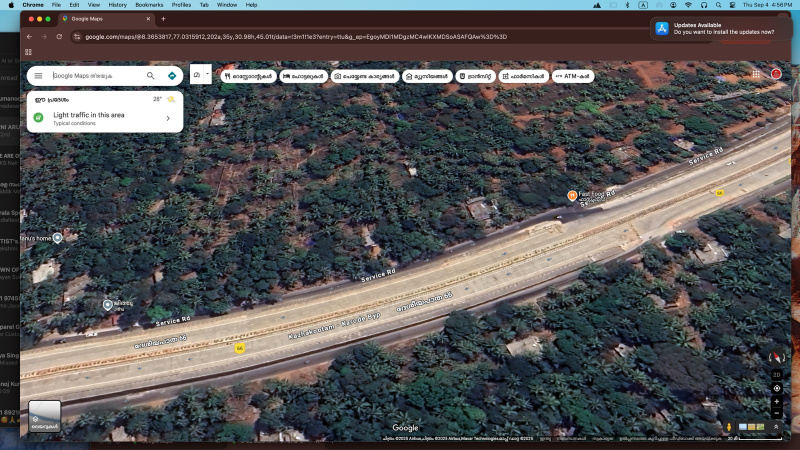The height and width of the screenshot is (450, 800).
Task: Click the search magnifier icon
Action: (x=151, y=76)
